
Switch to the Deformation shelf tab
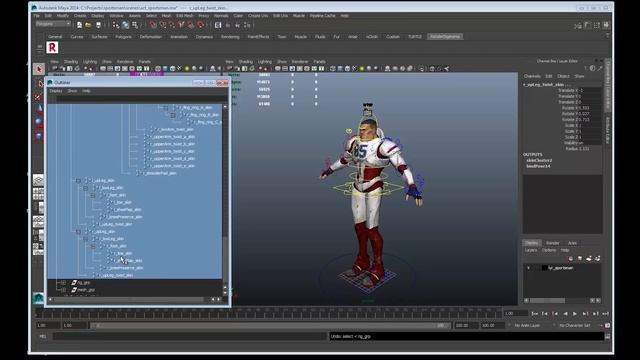click(151, 37)
